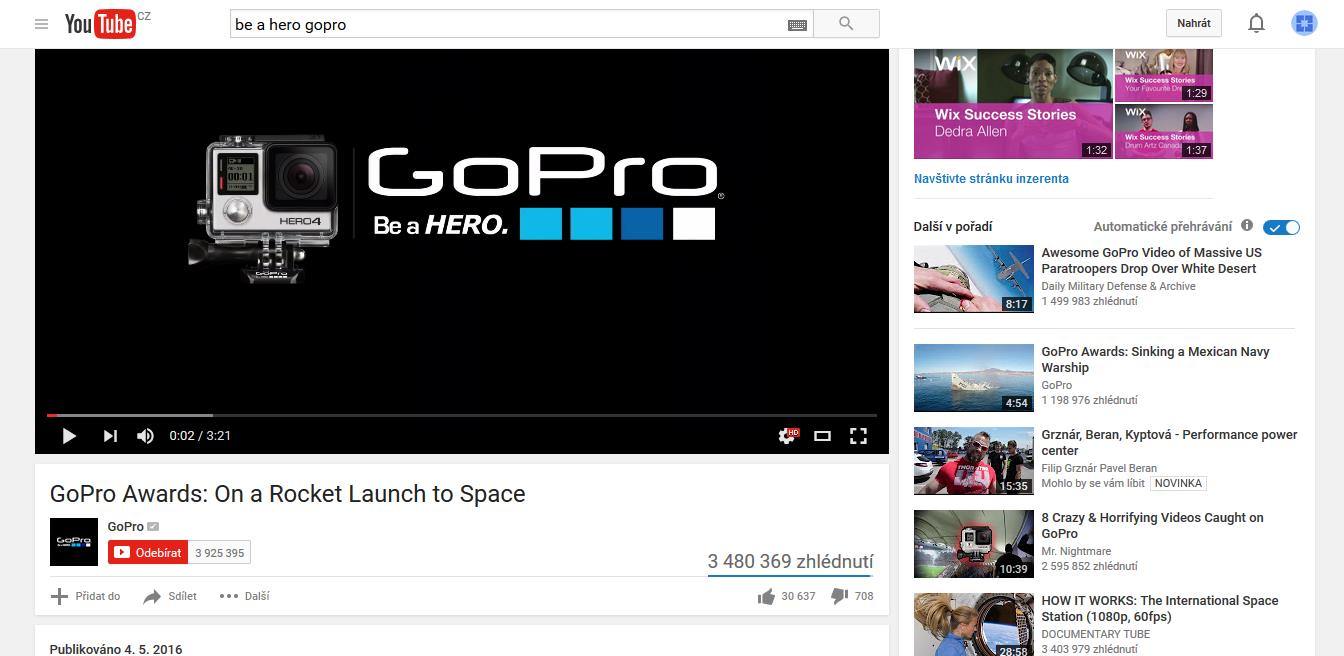Viewport: 1344px width, 656px height.
Task: Click the view count '3 480 369 zhlédnutí'
Action: coord(790,562)
